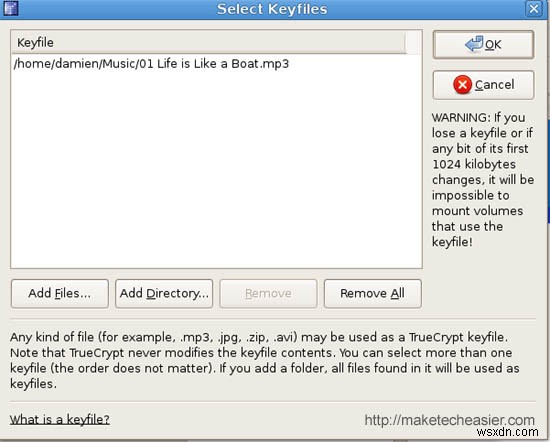Click the WARNING text about losing a keyfile
The width and height of the screenshot is (550, 442).
click(x=483, y=180)
